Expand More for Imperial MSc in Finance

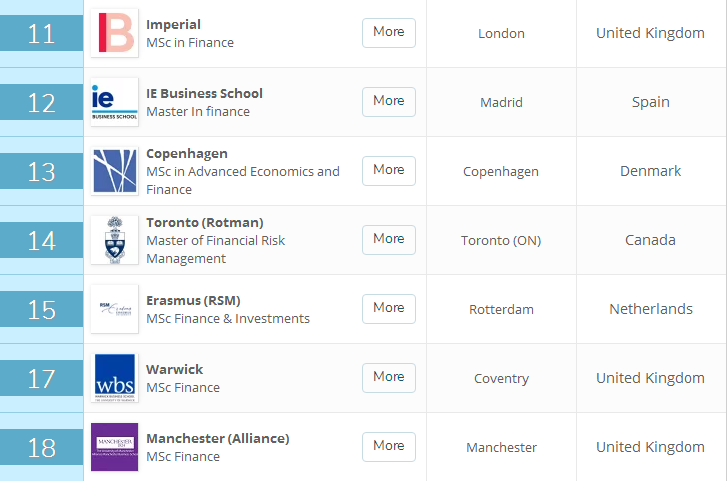[x=388, y=32]
